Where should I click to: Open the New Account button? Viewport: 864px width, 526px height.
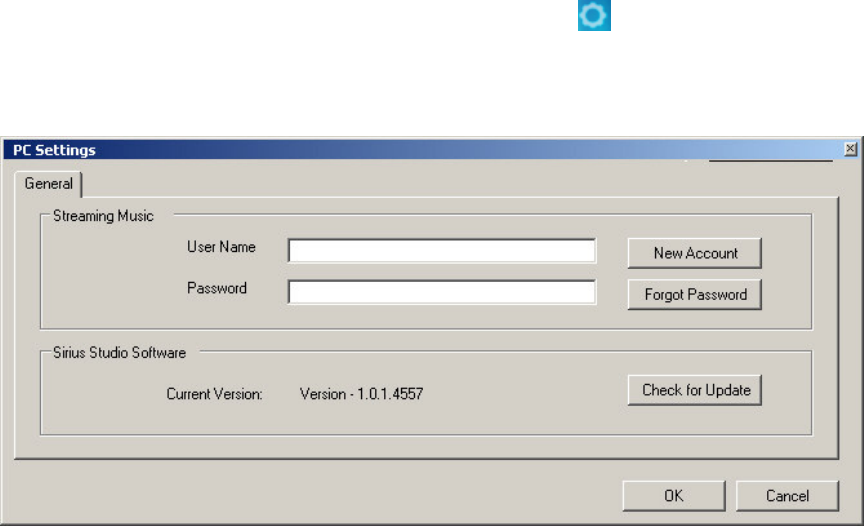[695, 253]
